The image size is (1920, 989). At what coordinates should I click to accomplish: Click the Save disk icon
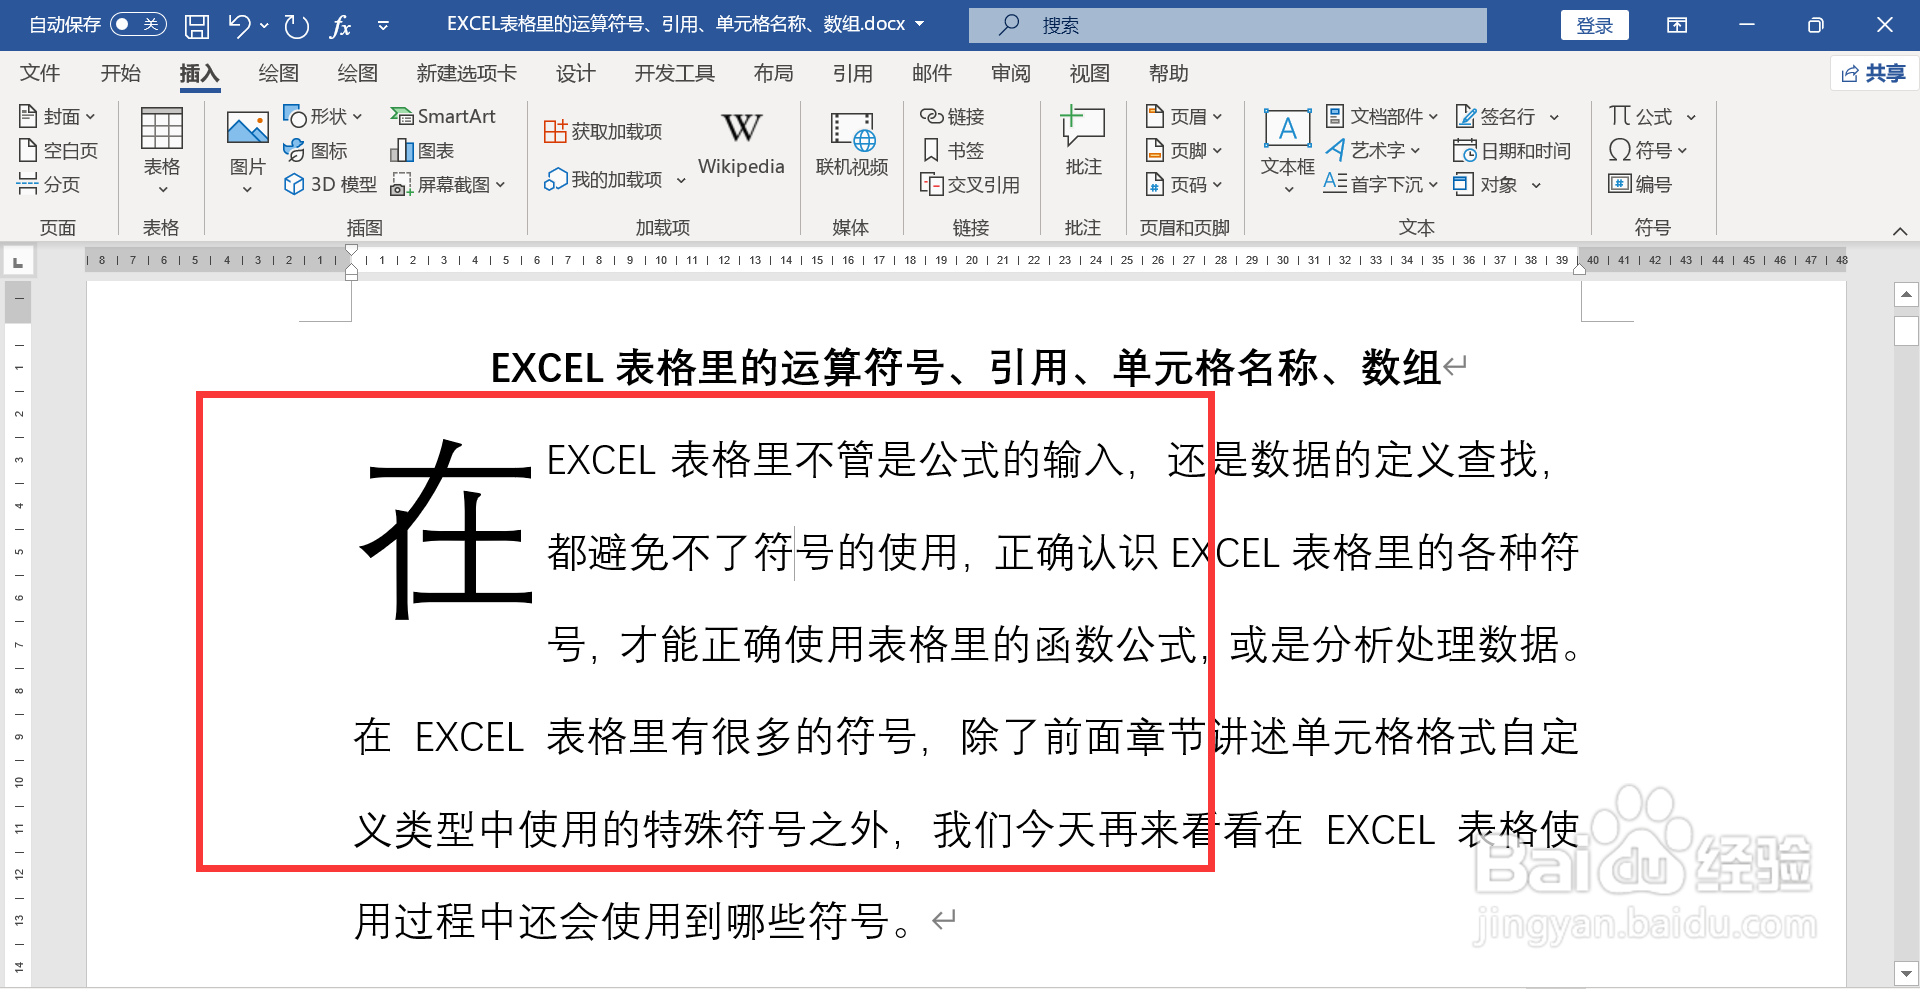click(197, 26)
